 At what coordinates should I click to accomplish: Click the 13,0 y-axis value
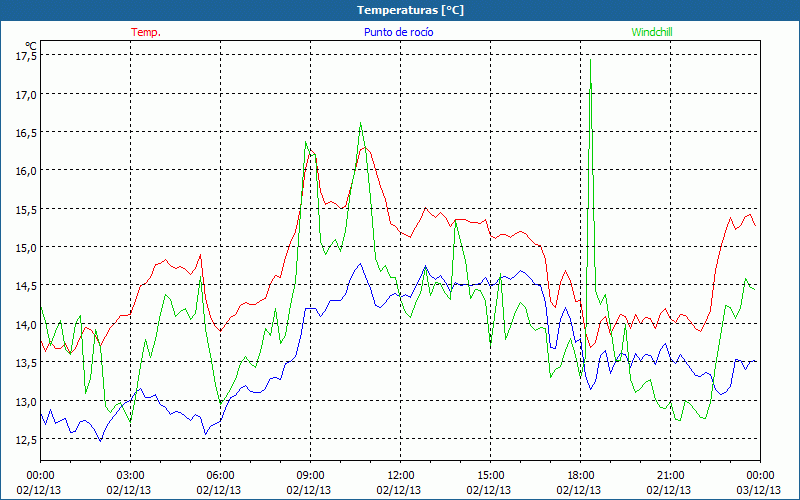pyautogui.click(x=26, y=401)
